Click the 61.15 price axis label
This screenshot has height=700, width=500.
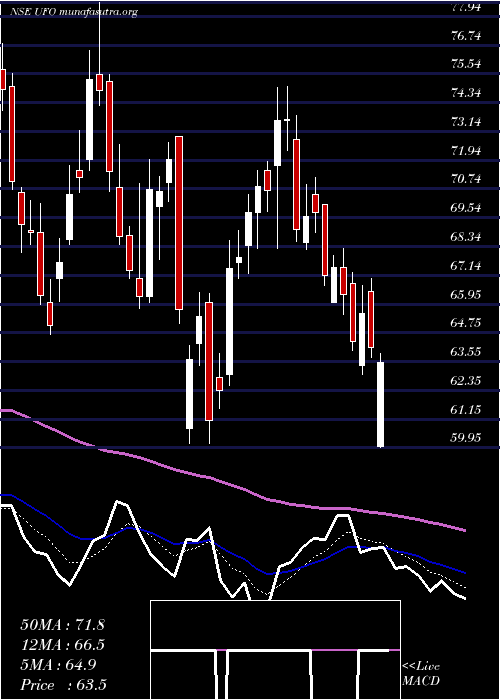tap(467, 410)
